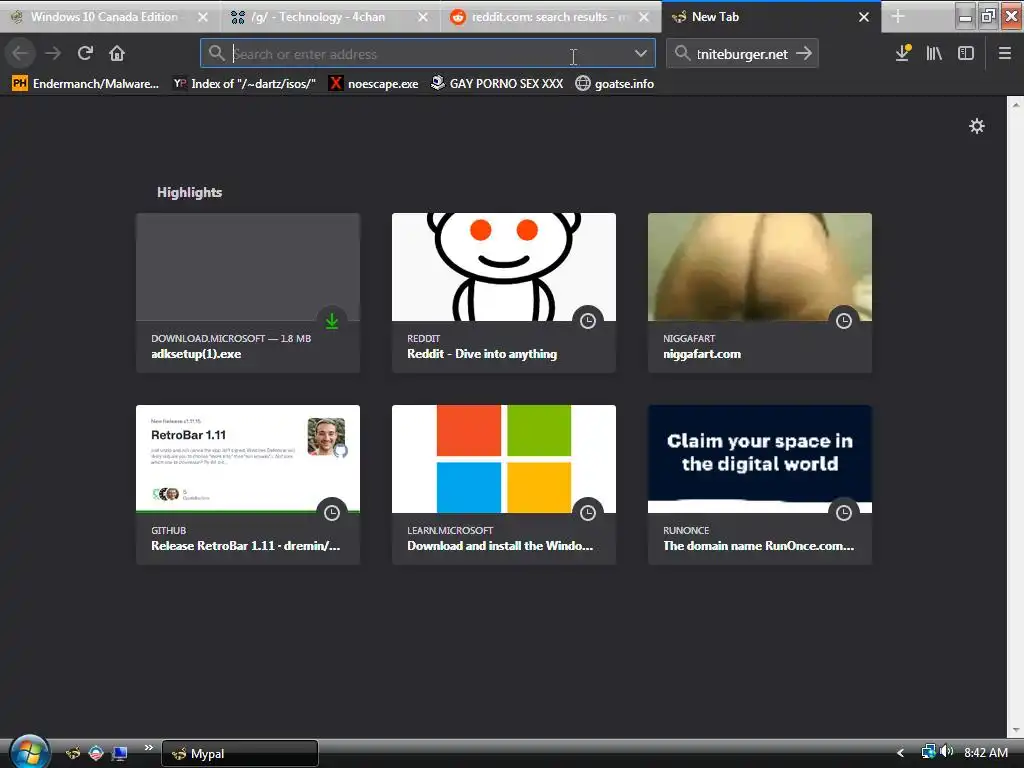This screenshot has height=768, width=1024.
Task: Open the goatse.info bookmark
Action: click(x=615, y=84)
